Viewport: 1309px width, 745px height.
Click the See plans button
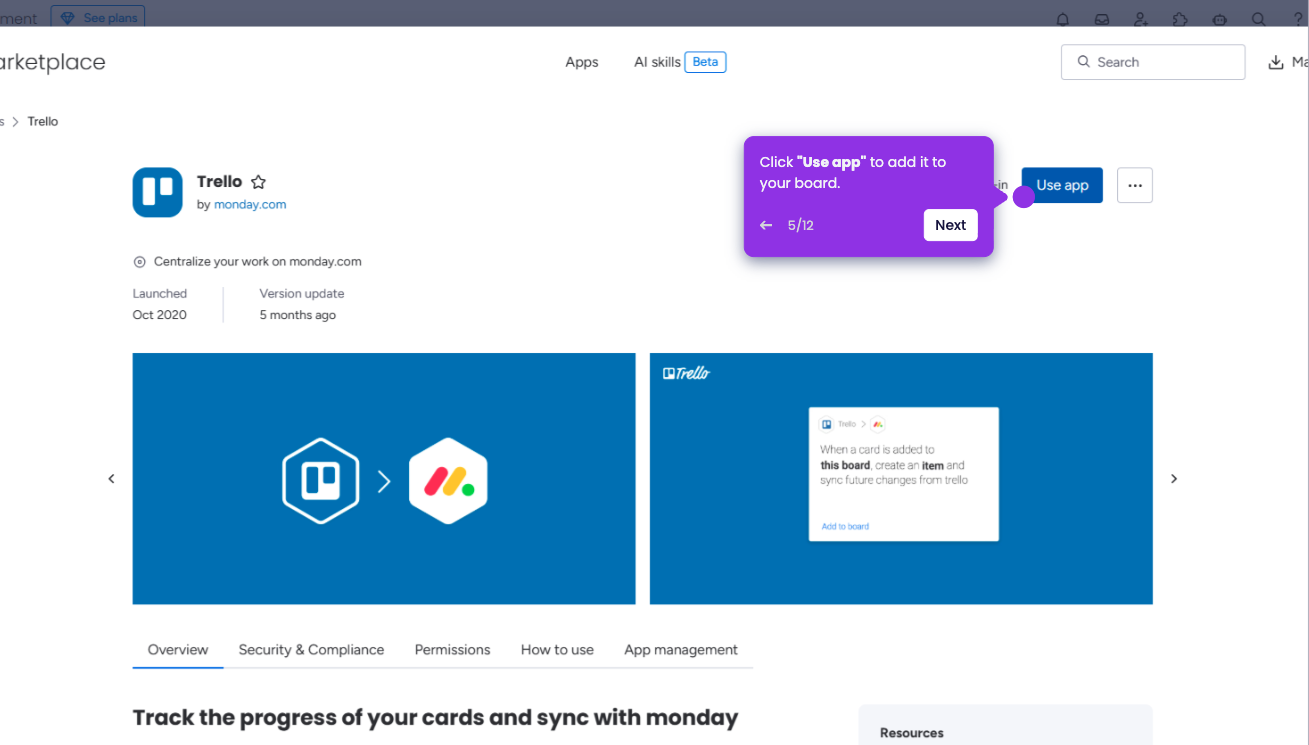[98, 18]
